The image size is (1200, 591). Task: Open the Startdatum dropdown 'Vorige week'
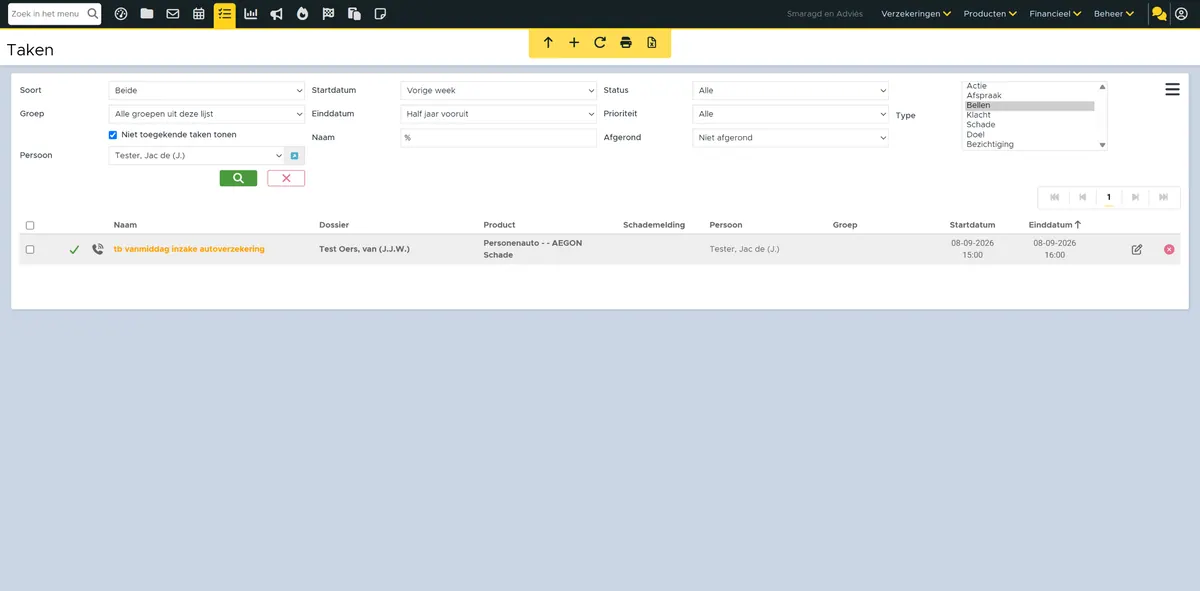pyautogui.click(x=498, y=91)
